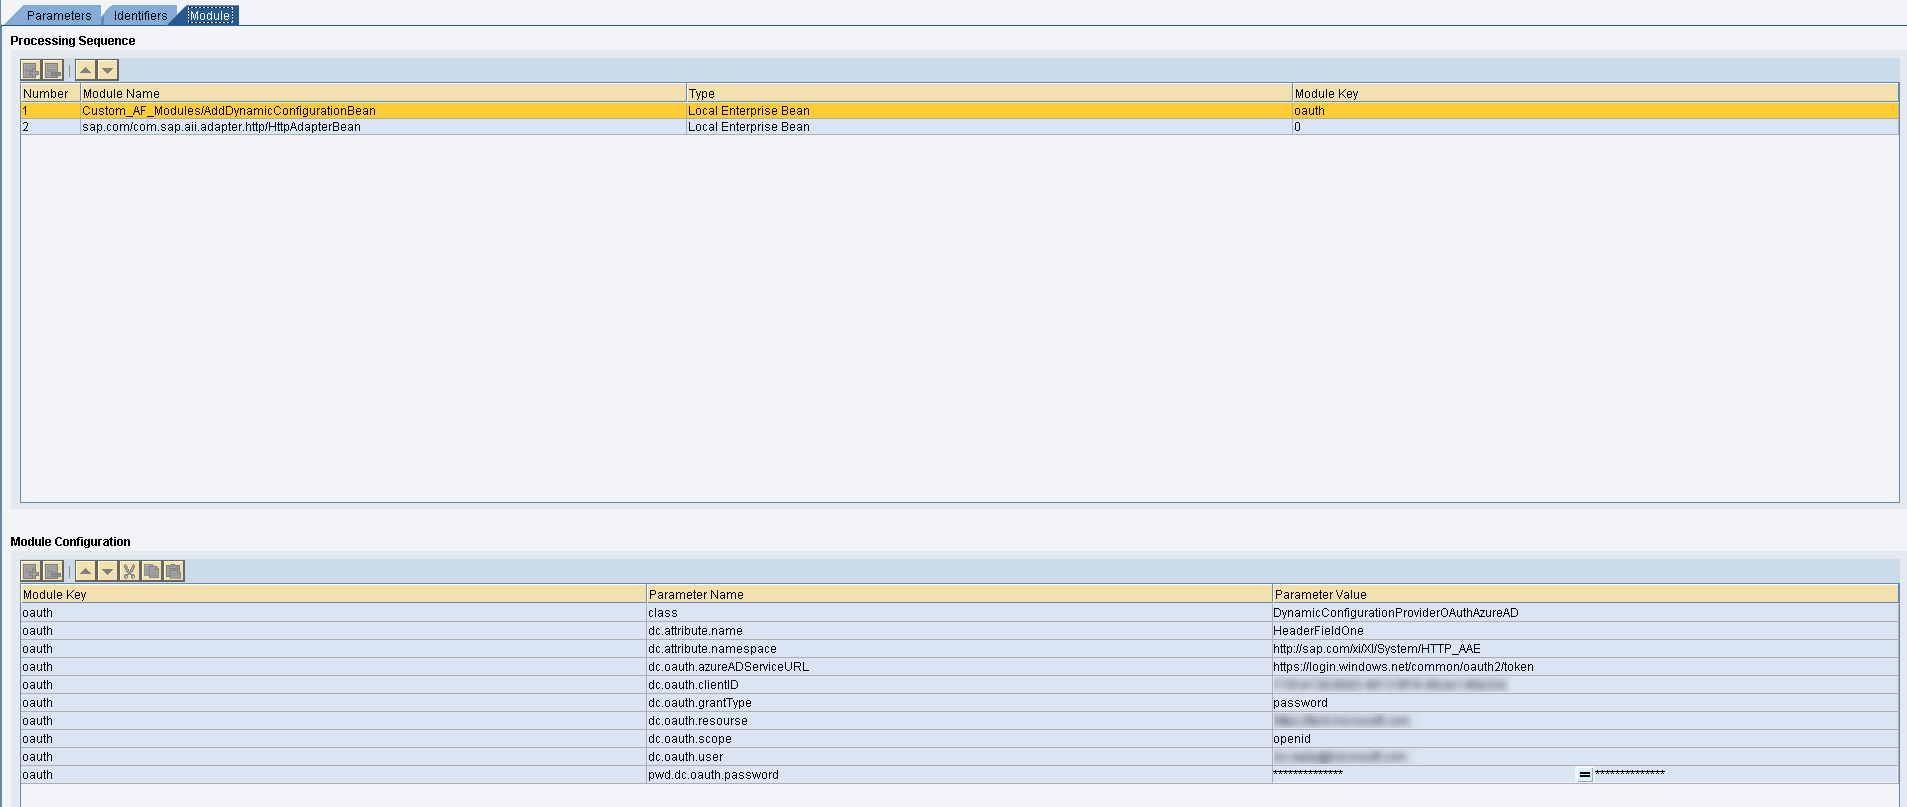Viewport: 1907px width, 807px height.
Task: Click the azureADServiceURL parameter value
Action: (1402, 667)
